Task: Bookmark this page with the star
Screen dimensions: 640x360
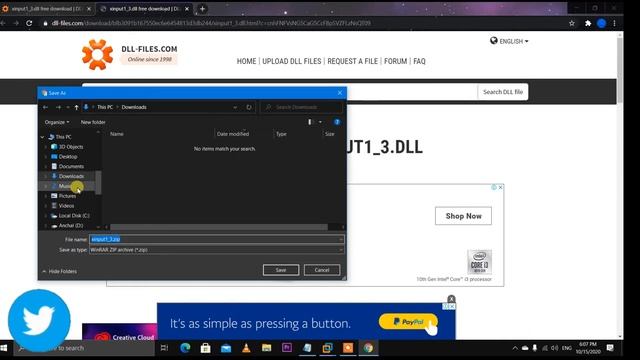Action: click(572, 23)
